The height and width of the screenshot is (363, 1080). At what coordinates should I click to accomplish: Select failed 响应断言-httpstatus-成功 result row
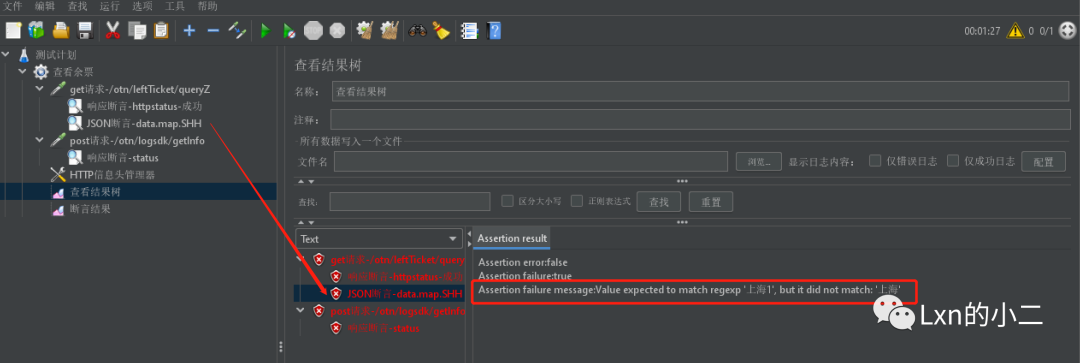(397, 276)
